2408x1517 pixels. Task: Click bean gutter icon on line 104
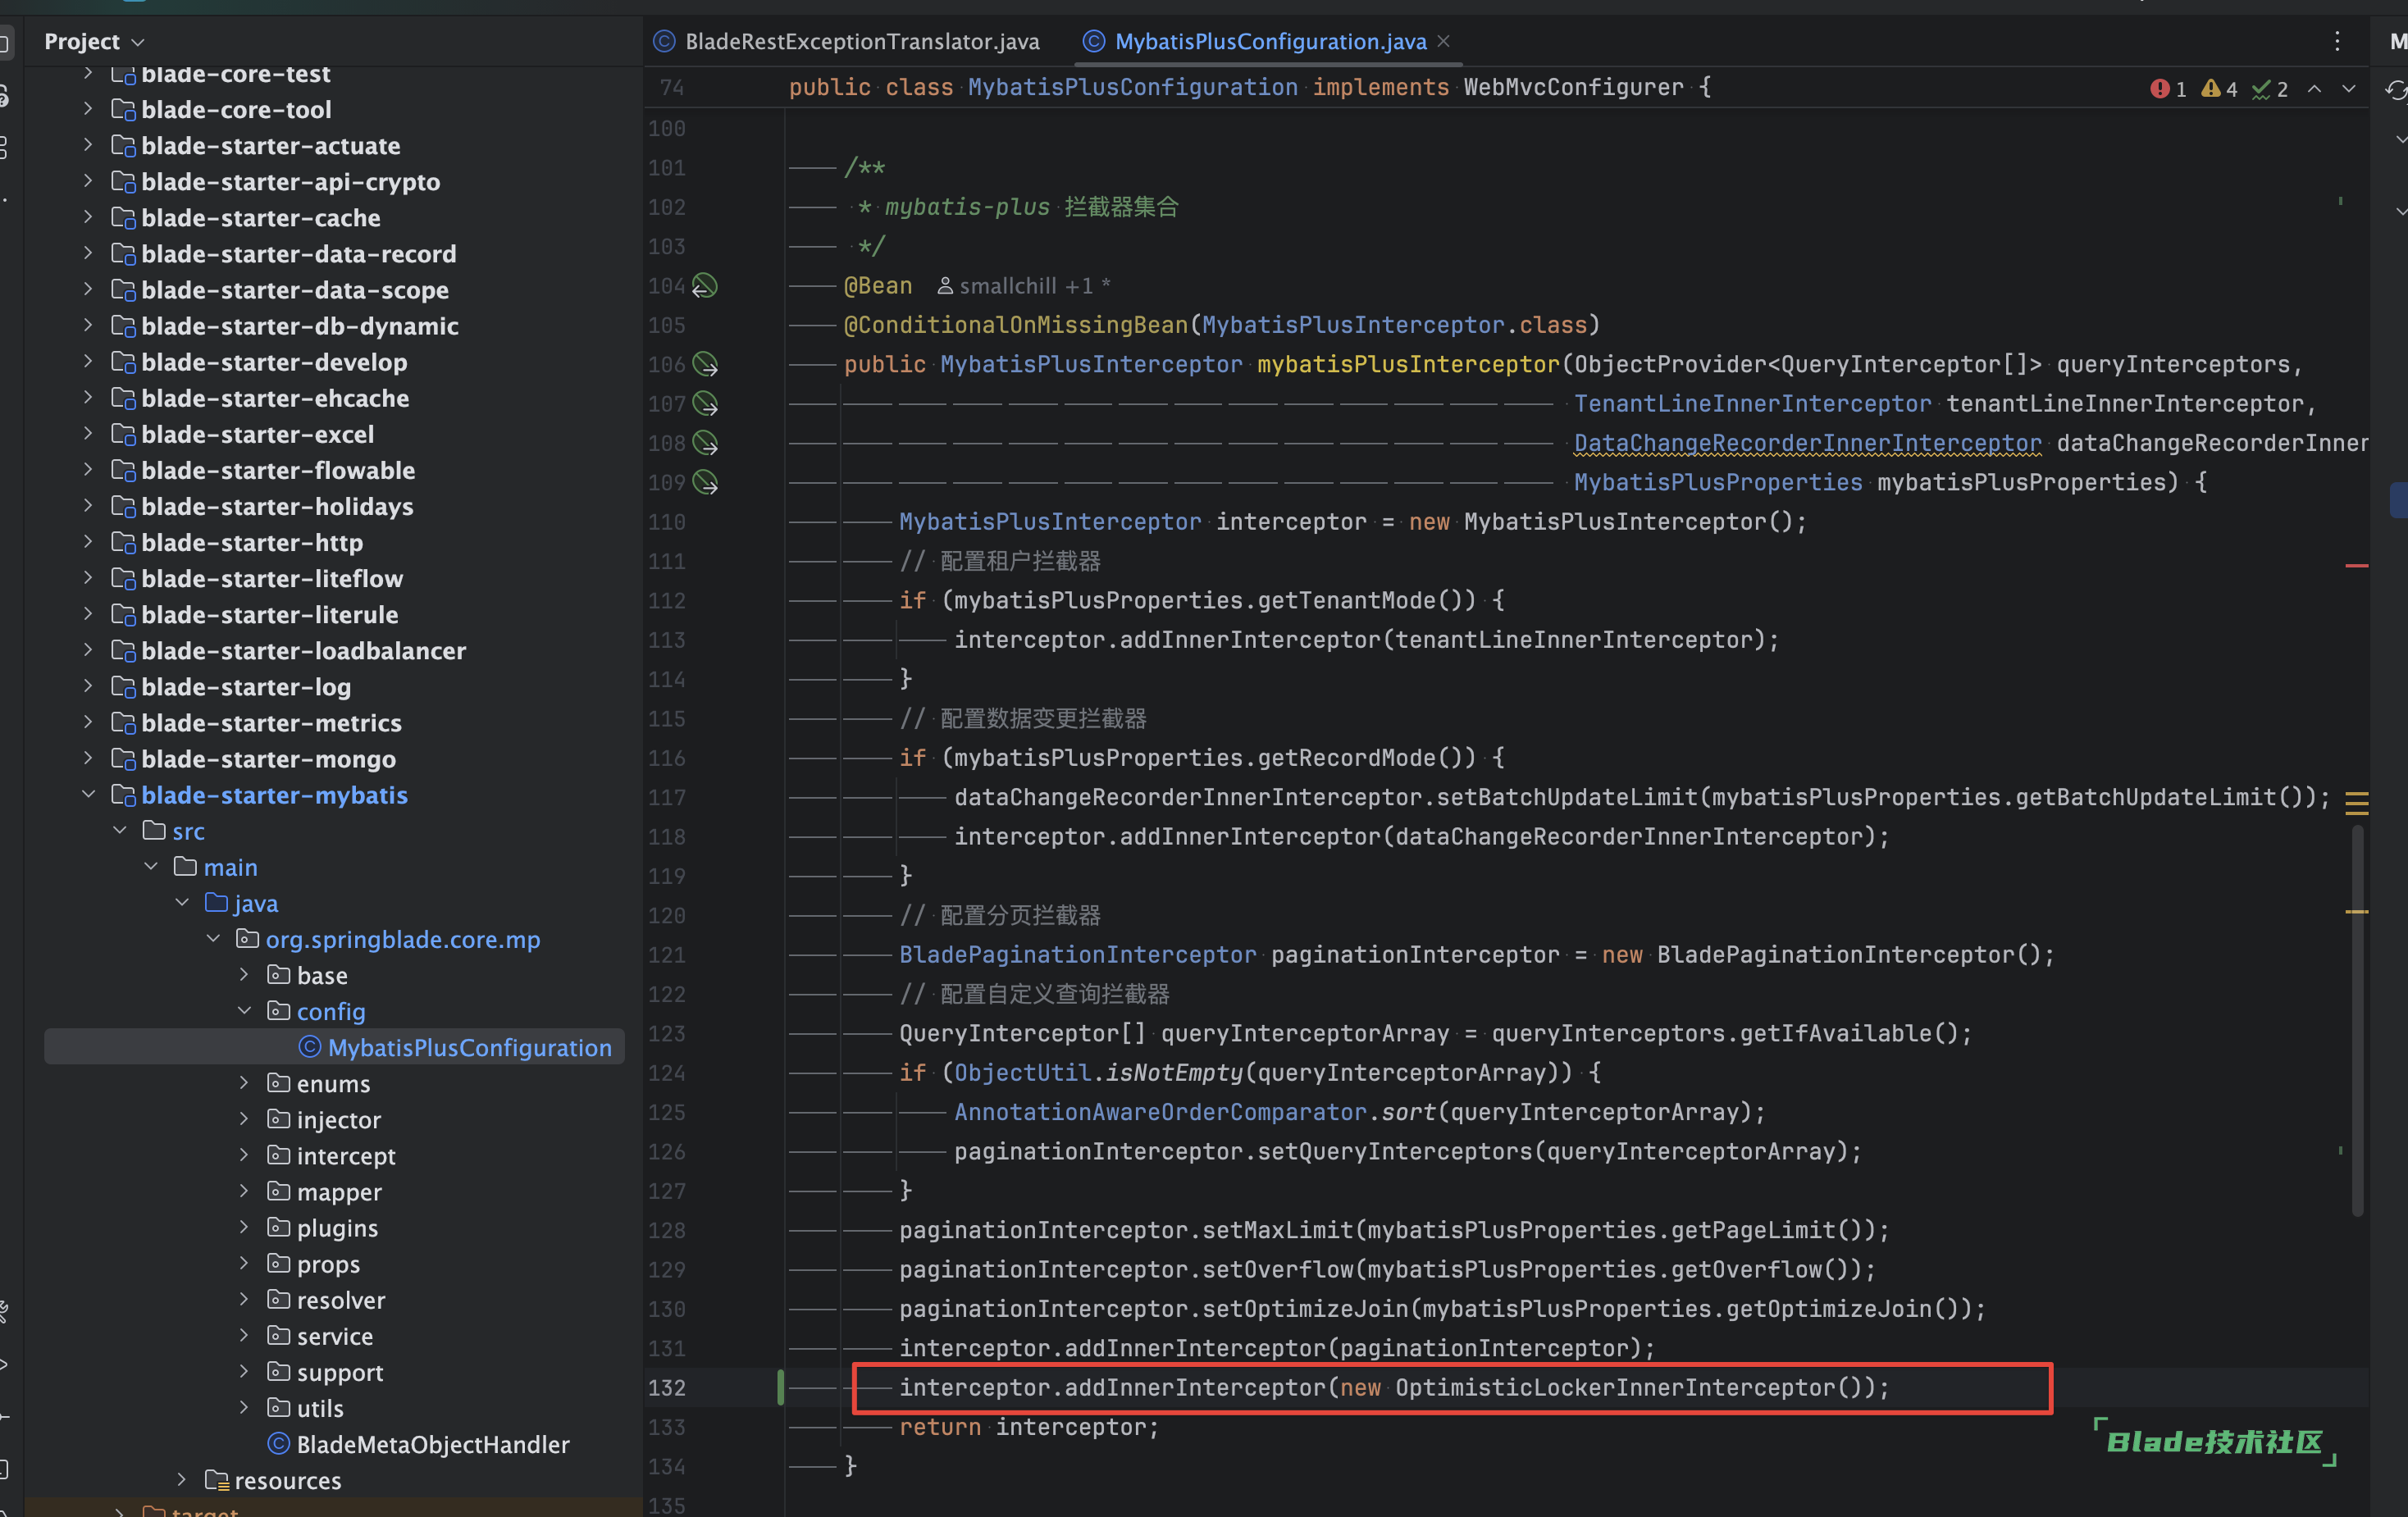click(x=705, y=286)
